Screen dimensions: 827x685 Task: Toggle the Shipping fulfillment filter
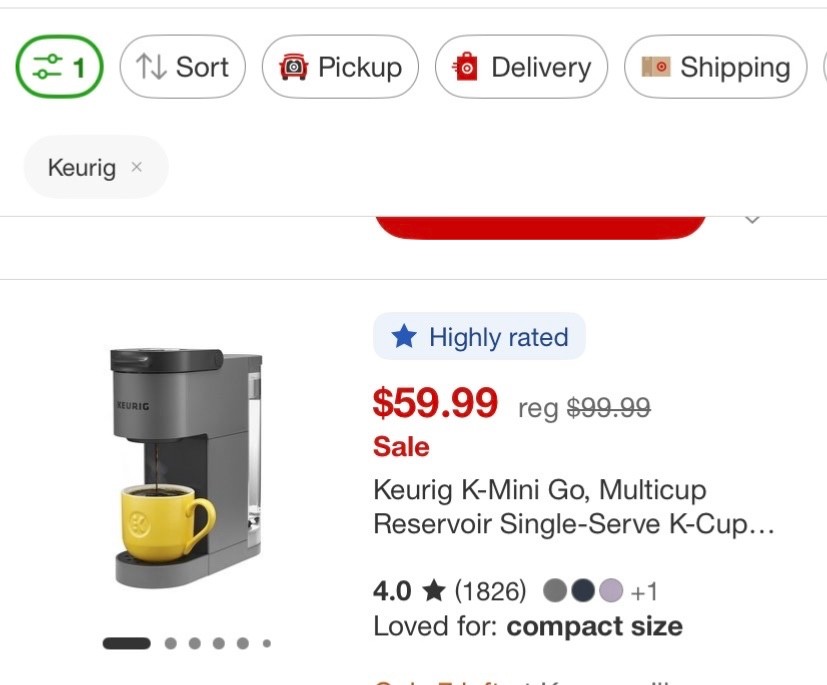click(715, 67)
